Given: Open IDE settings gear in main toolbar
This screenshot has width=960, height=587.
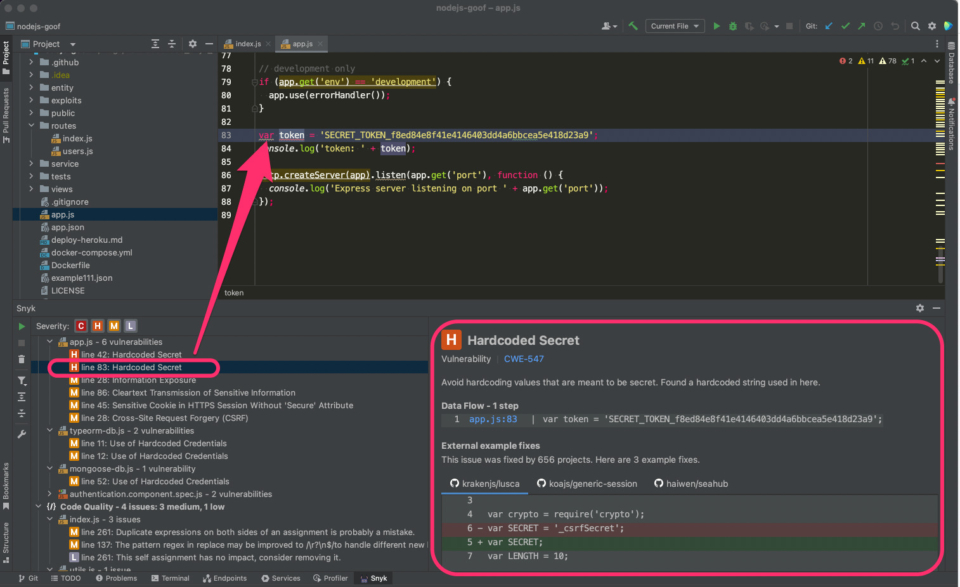Looking at the screenshot, I should tap(932, 26).
